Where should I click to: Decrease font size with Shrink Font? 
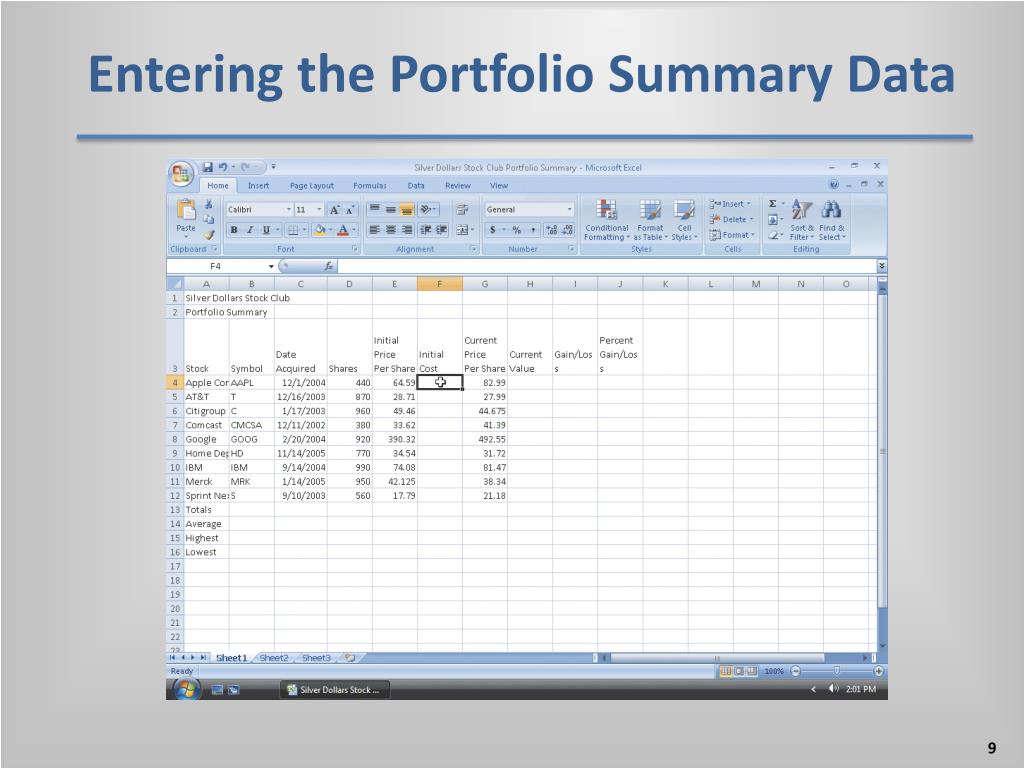click(x=350, y=210)
